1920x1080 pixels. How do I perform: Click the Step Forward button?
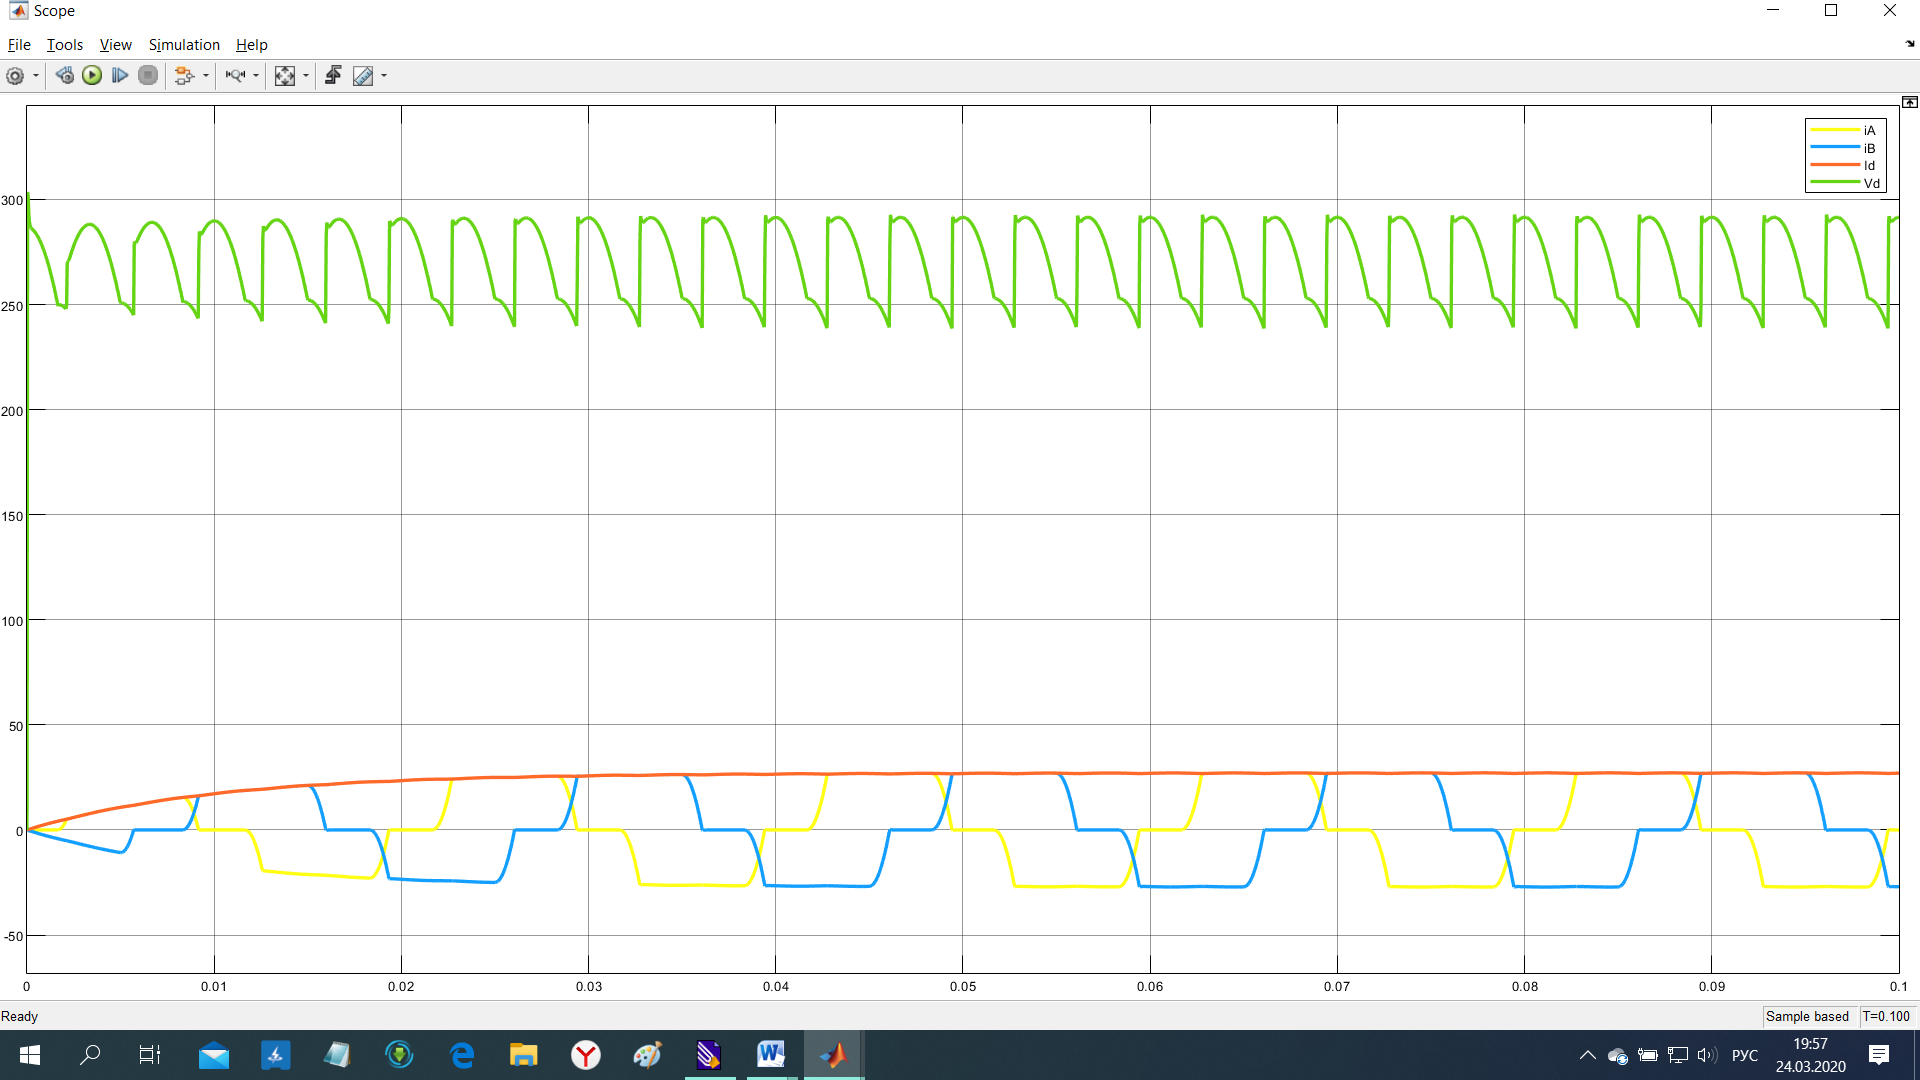pos(120,76)
